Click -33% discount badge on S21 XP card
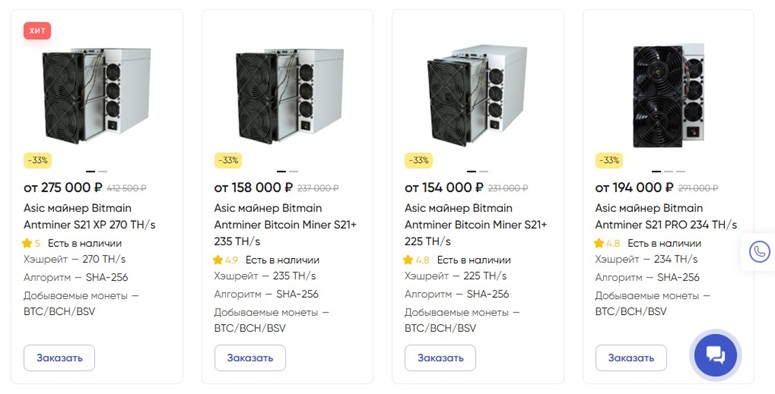 click(x=38, y=160)
